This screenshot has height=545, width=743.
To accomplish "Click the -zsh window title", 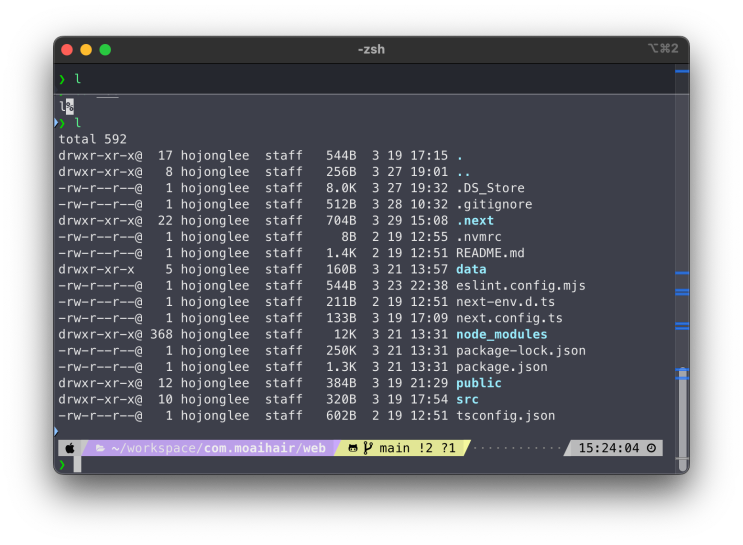I will pyautogui.click(x=371, y=49).
